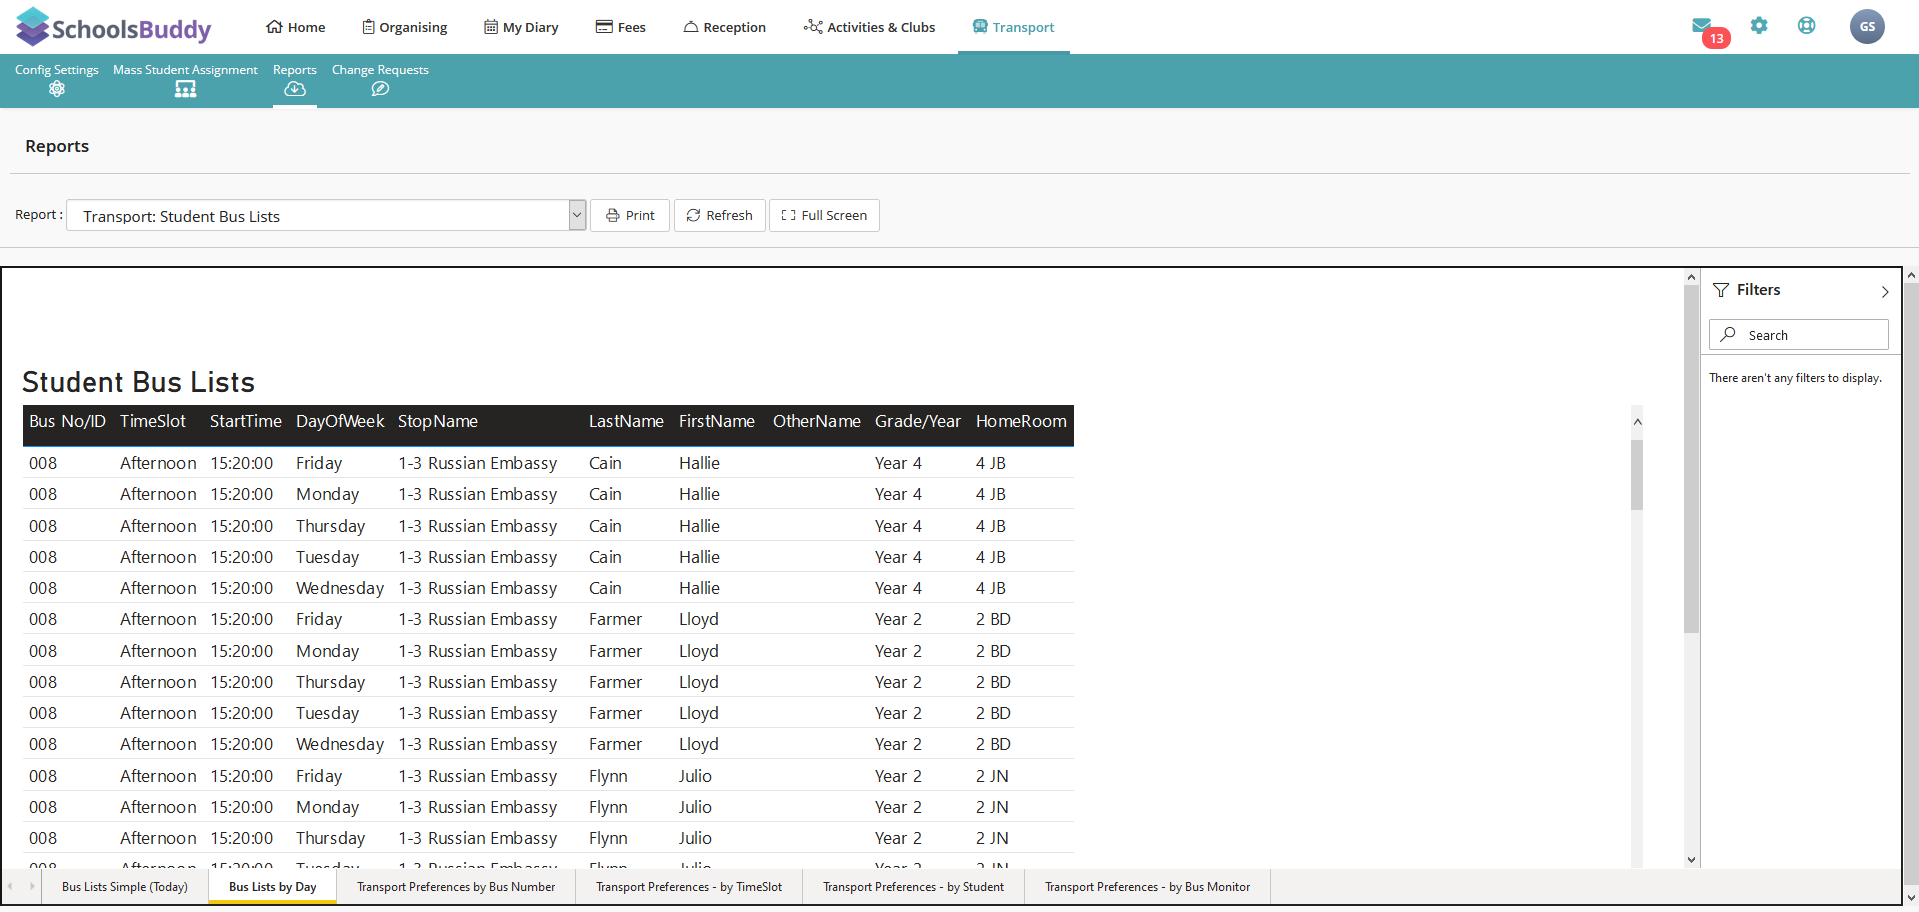Screen dimensions: 1919x912
Task: Collapse the Filters pane chevron
Action: pos(1885,292)
